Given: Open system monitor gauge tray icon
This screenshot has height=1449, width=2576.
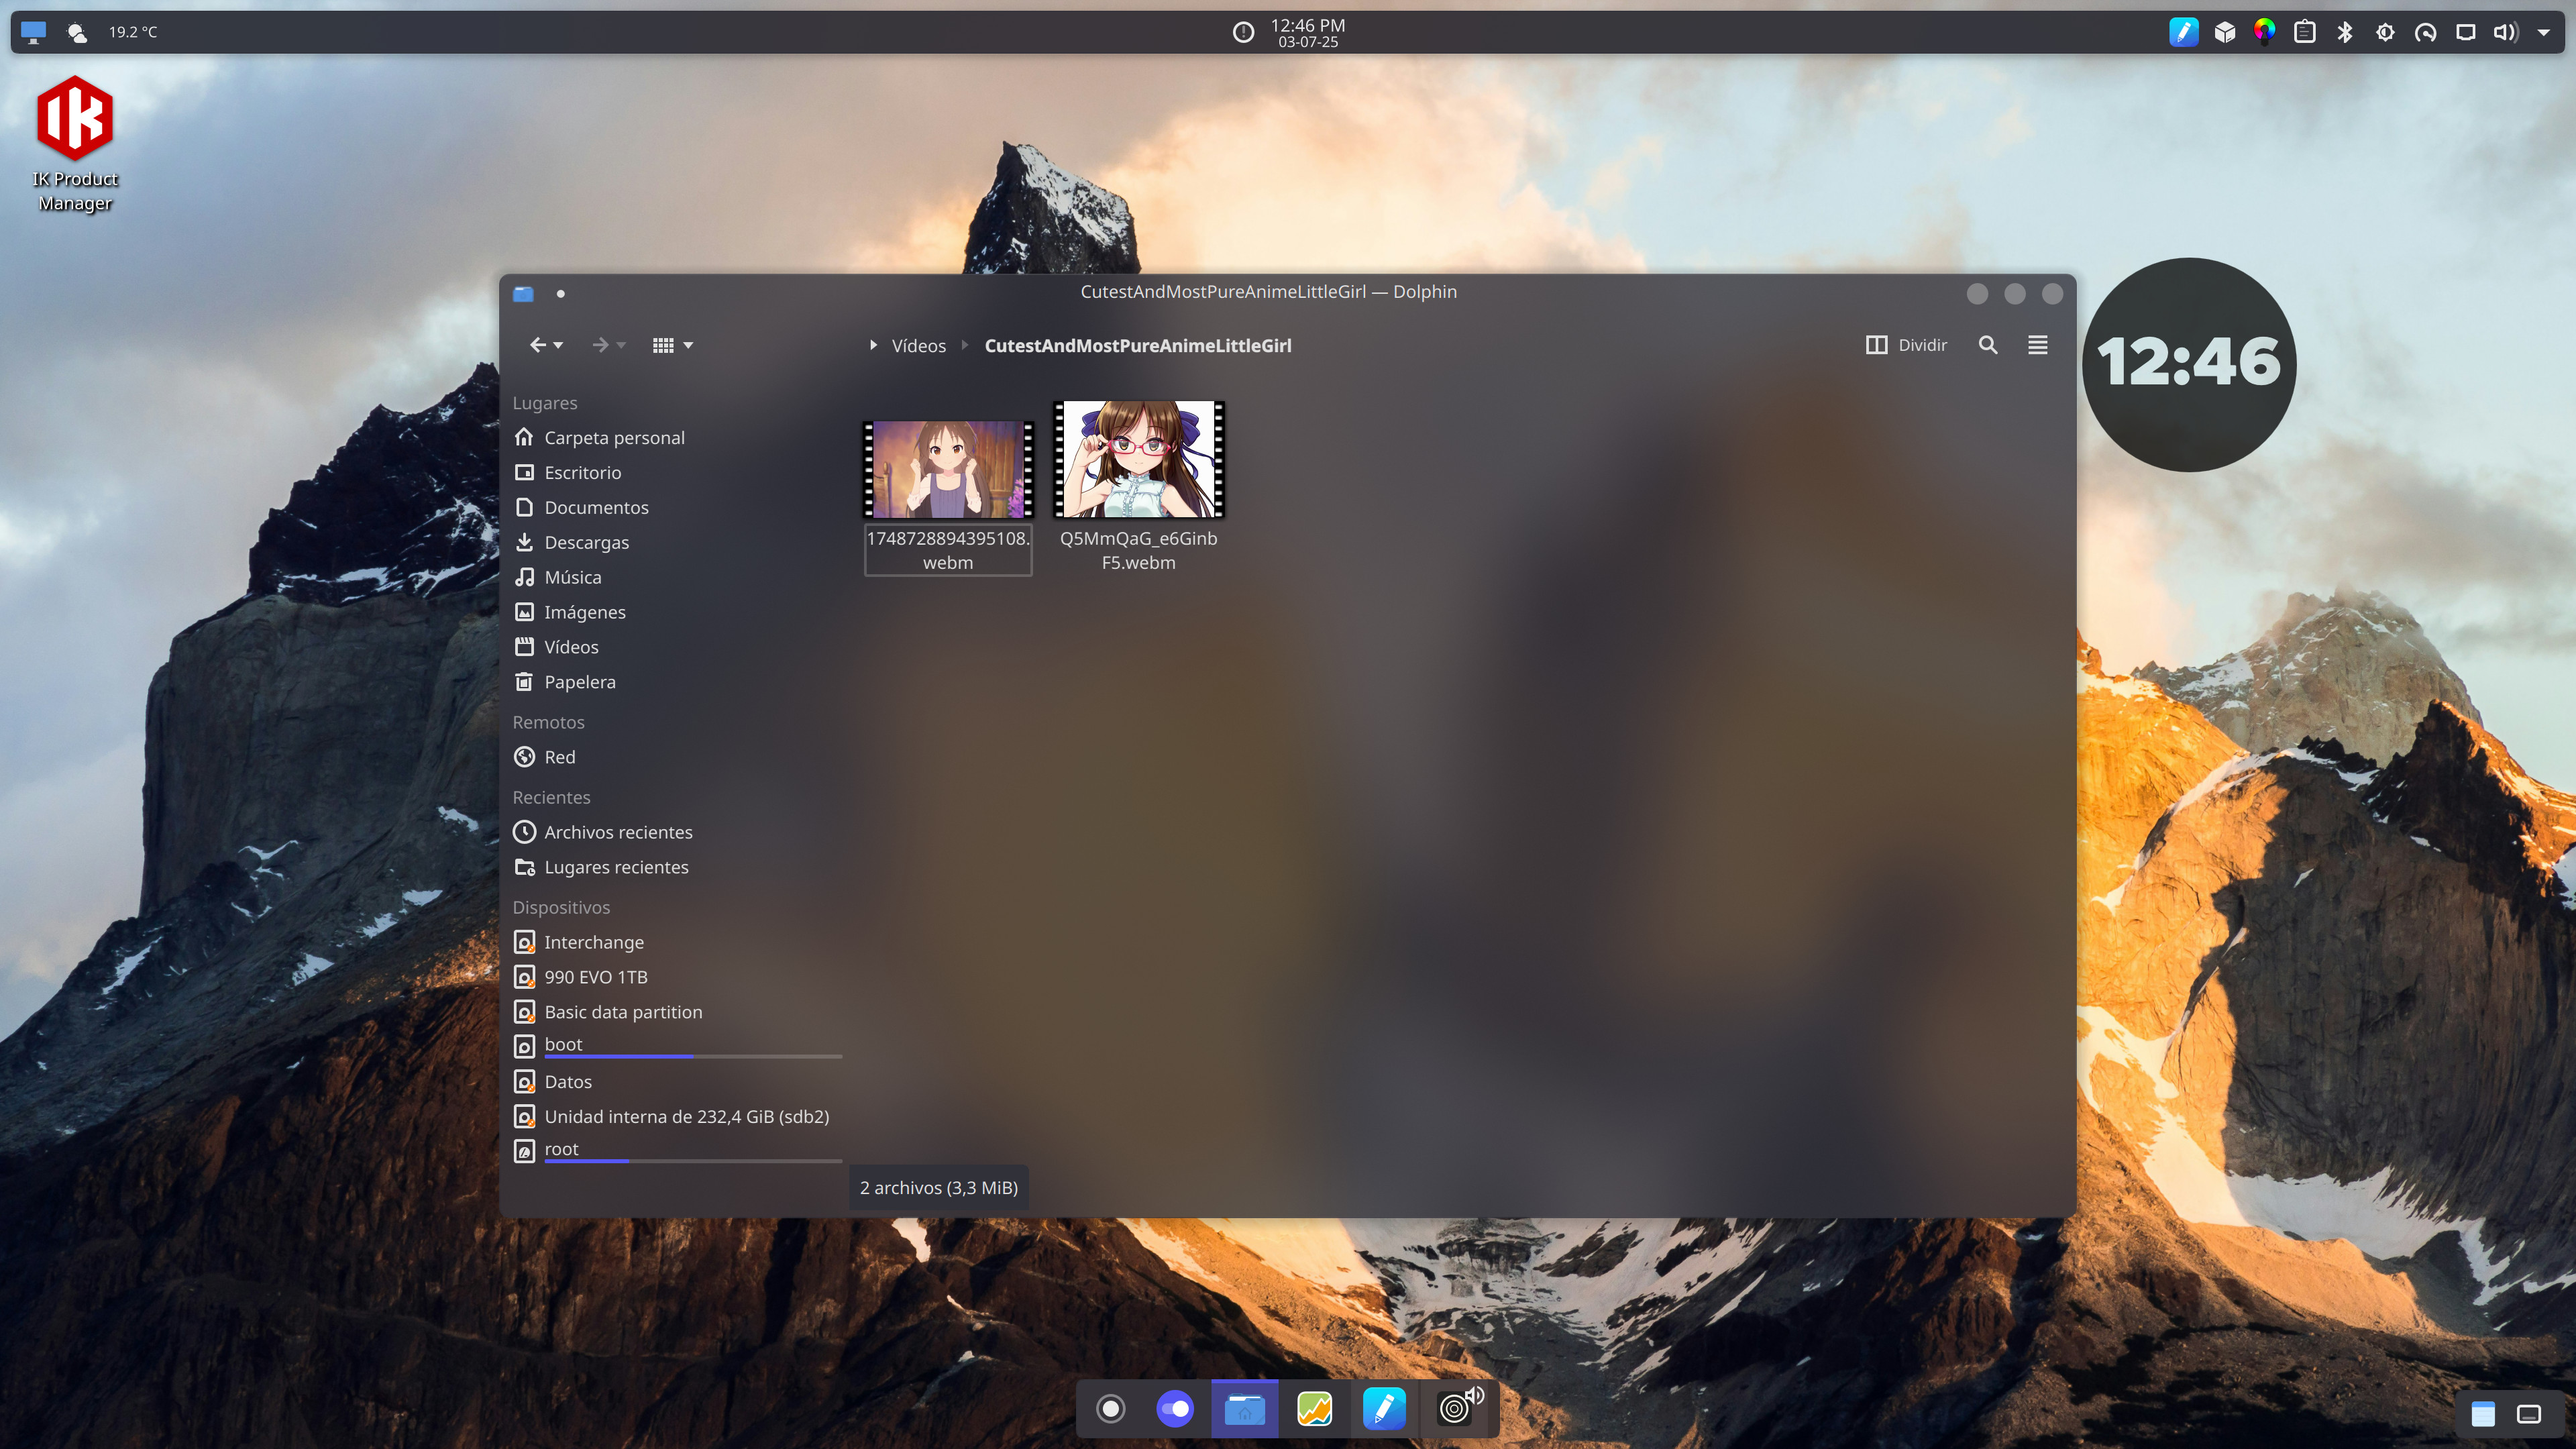Looking at the screenshot, I should coord(2426,32).
